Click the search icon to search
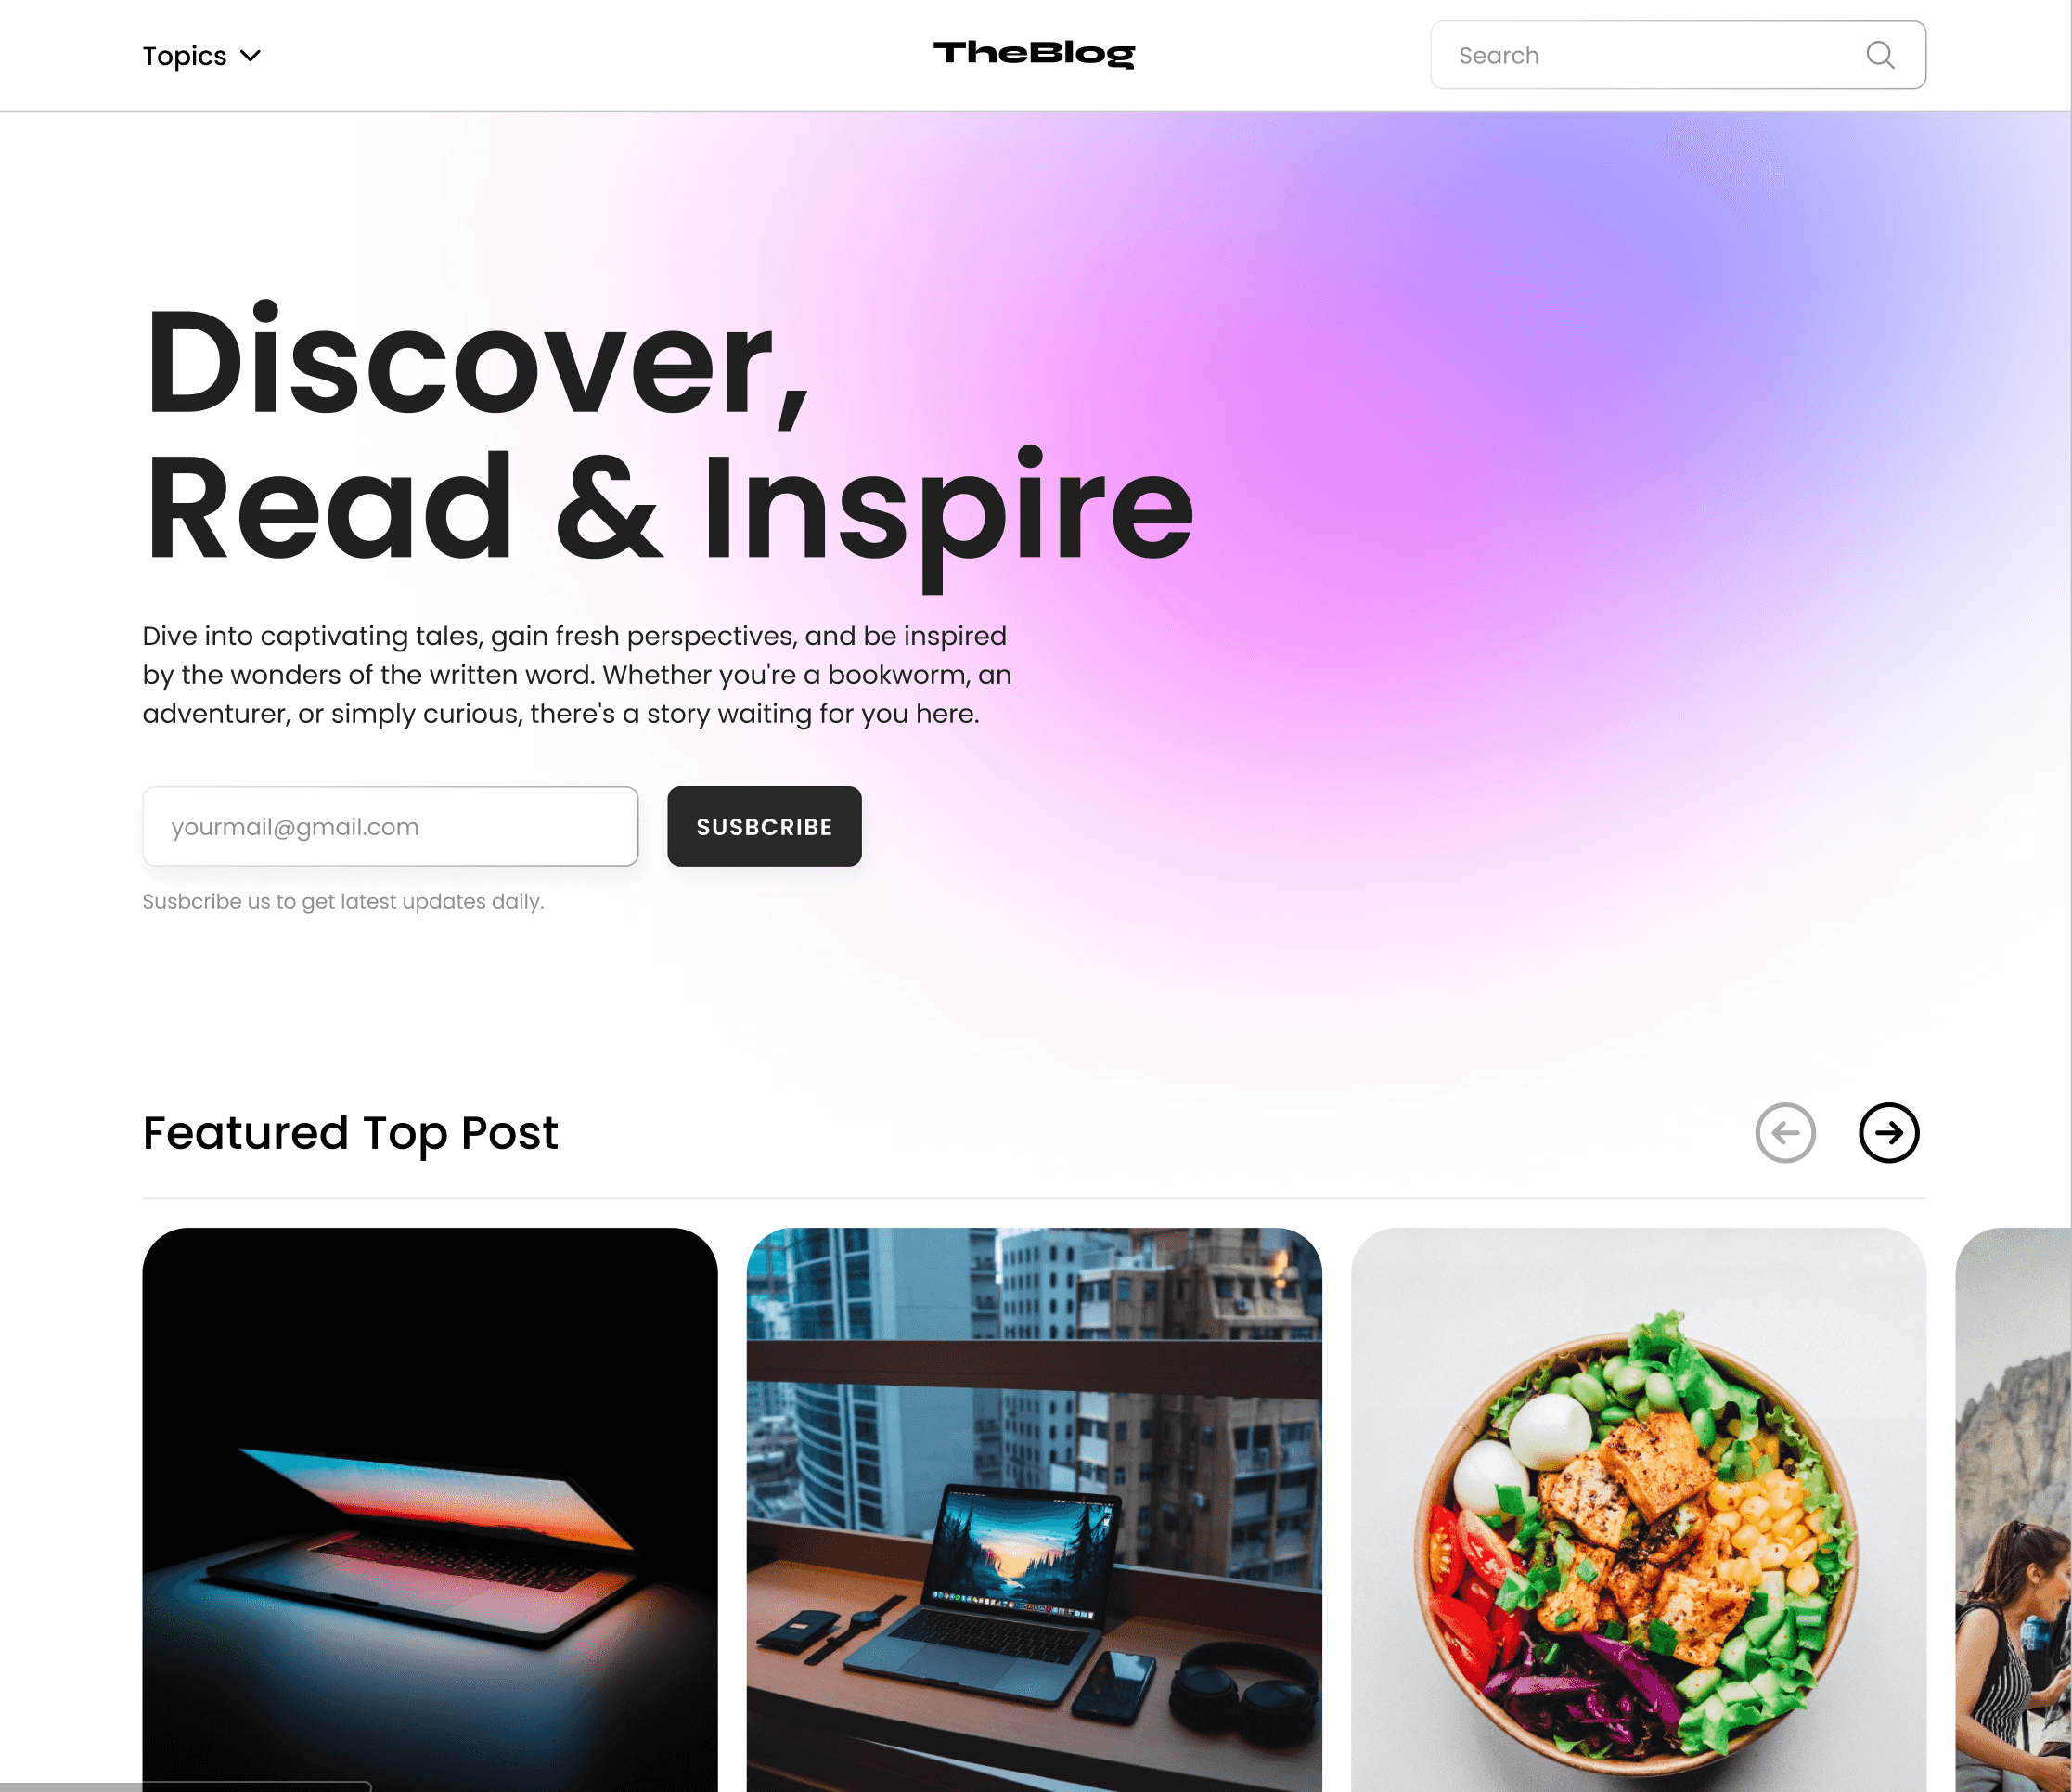The height and width of the screenshot is (1792, 2072). pyautogui.click(x=1880, y=55)
